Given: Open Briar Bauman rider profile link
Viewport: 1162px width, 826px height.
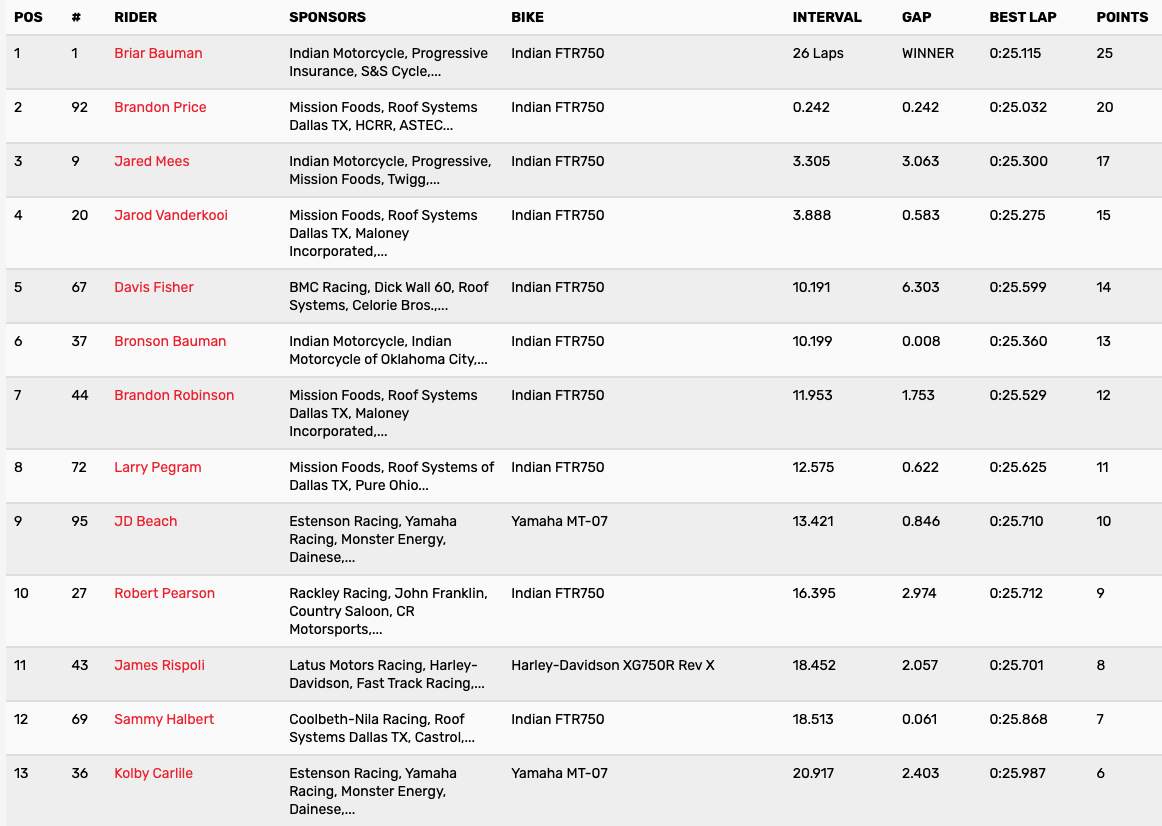Looking at the screenshot, I should pyautogui.click(x=158, y=53).
